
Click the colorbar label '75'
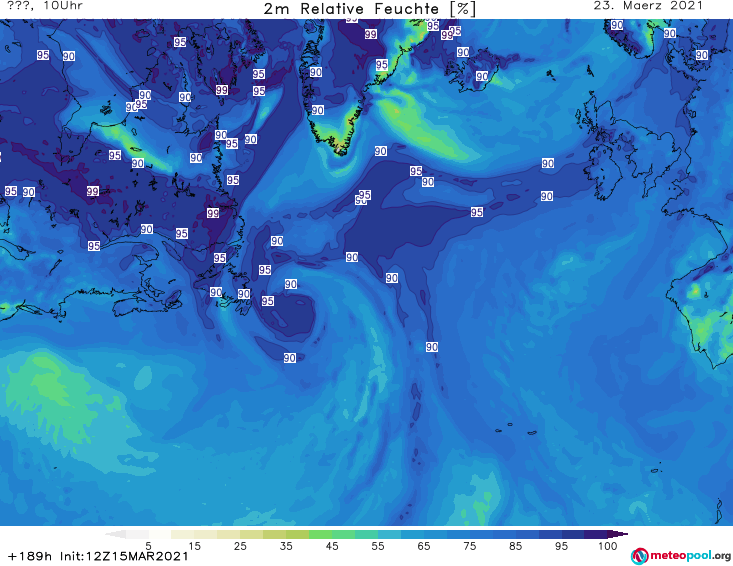click(x=469, y=546)
